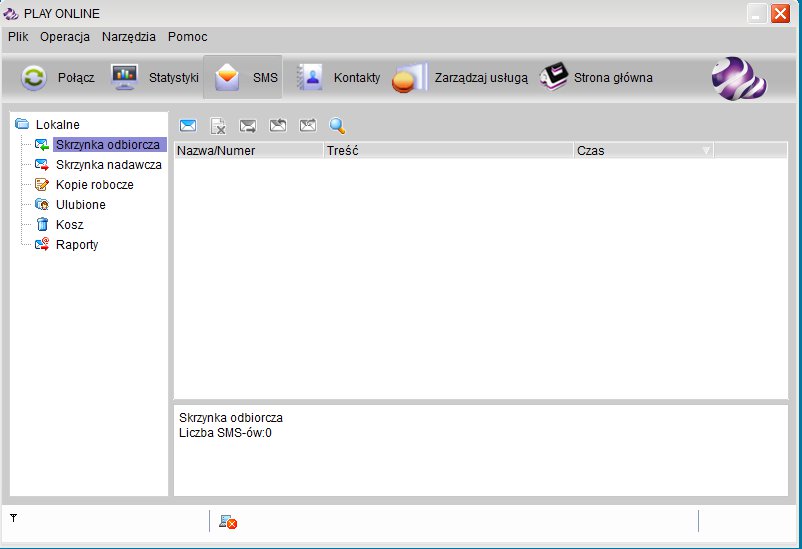Select Skrzynka nadawcza folder
The height and width of the screenshot is (549, 802).
[108, 165]
